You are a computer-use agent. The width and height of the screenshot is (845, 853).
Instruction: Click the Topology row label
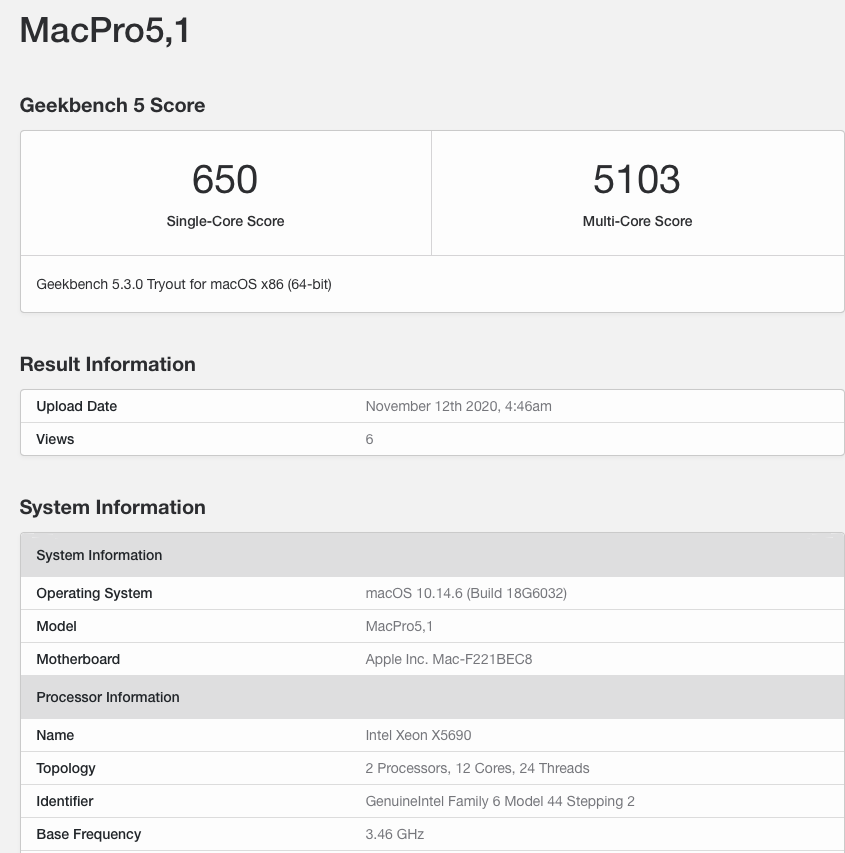66,768
